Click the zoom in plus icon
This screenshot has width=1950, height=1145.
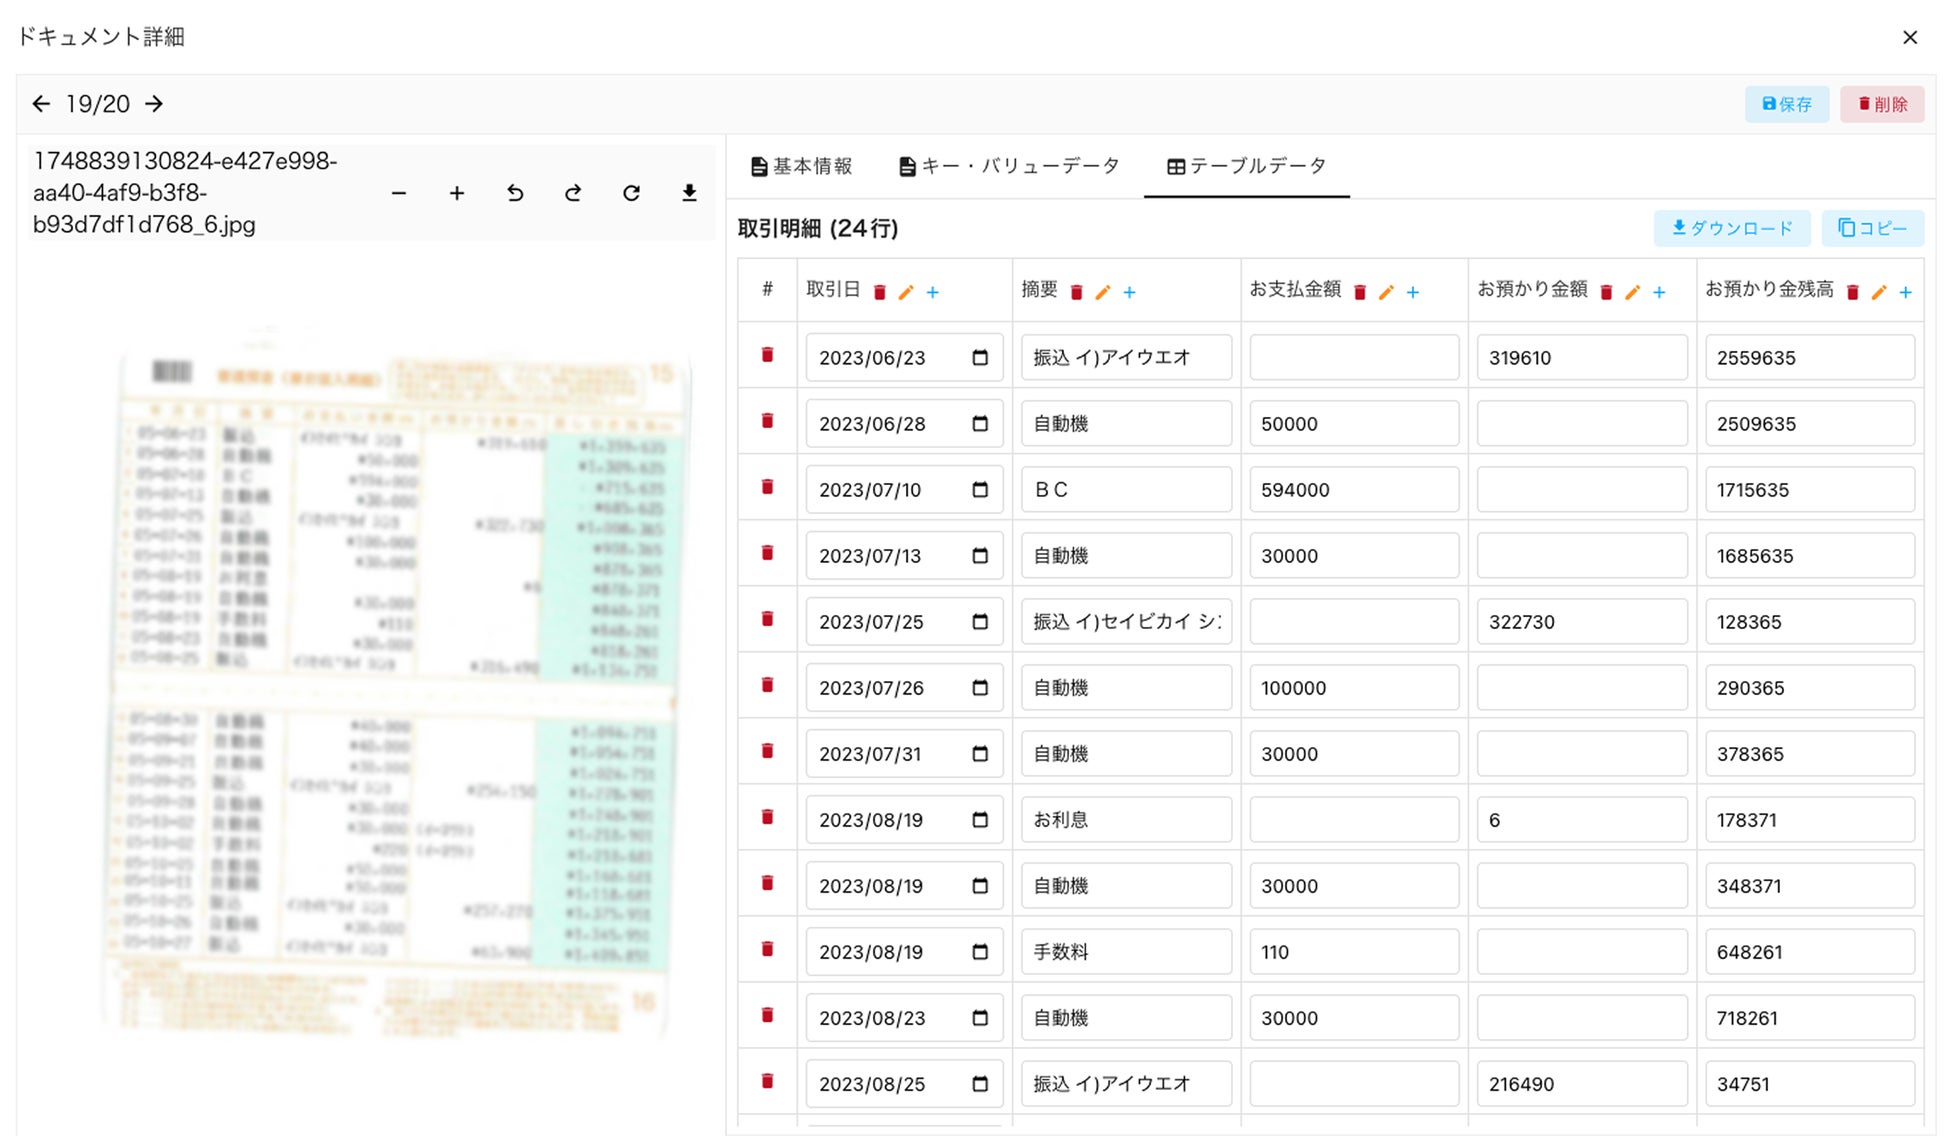coord(457,193)
